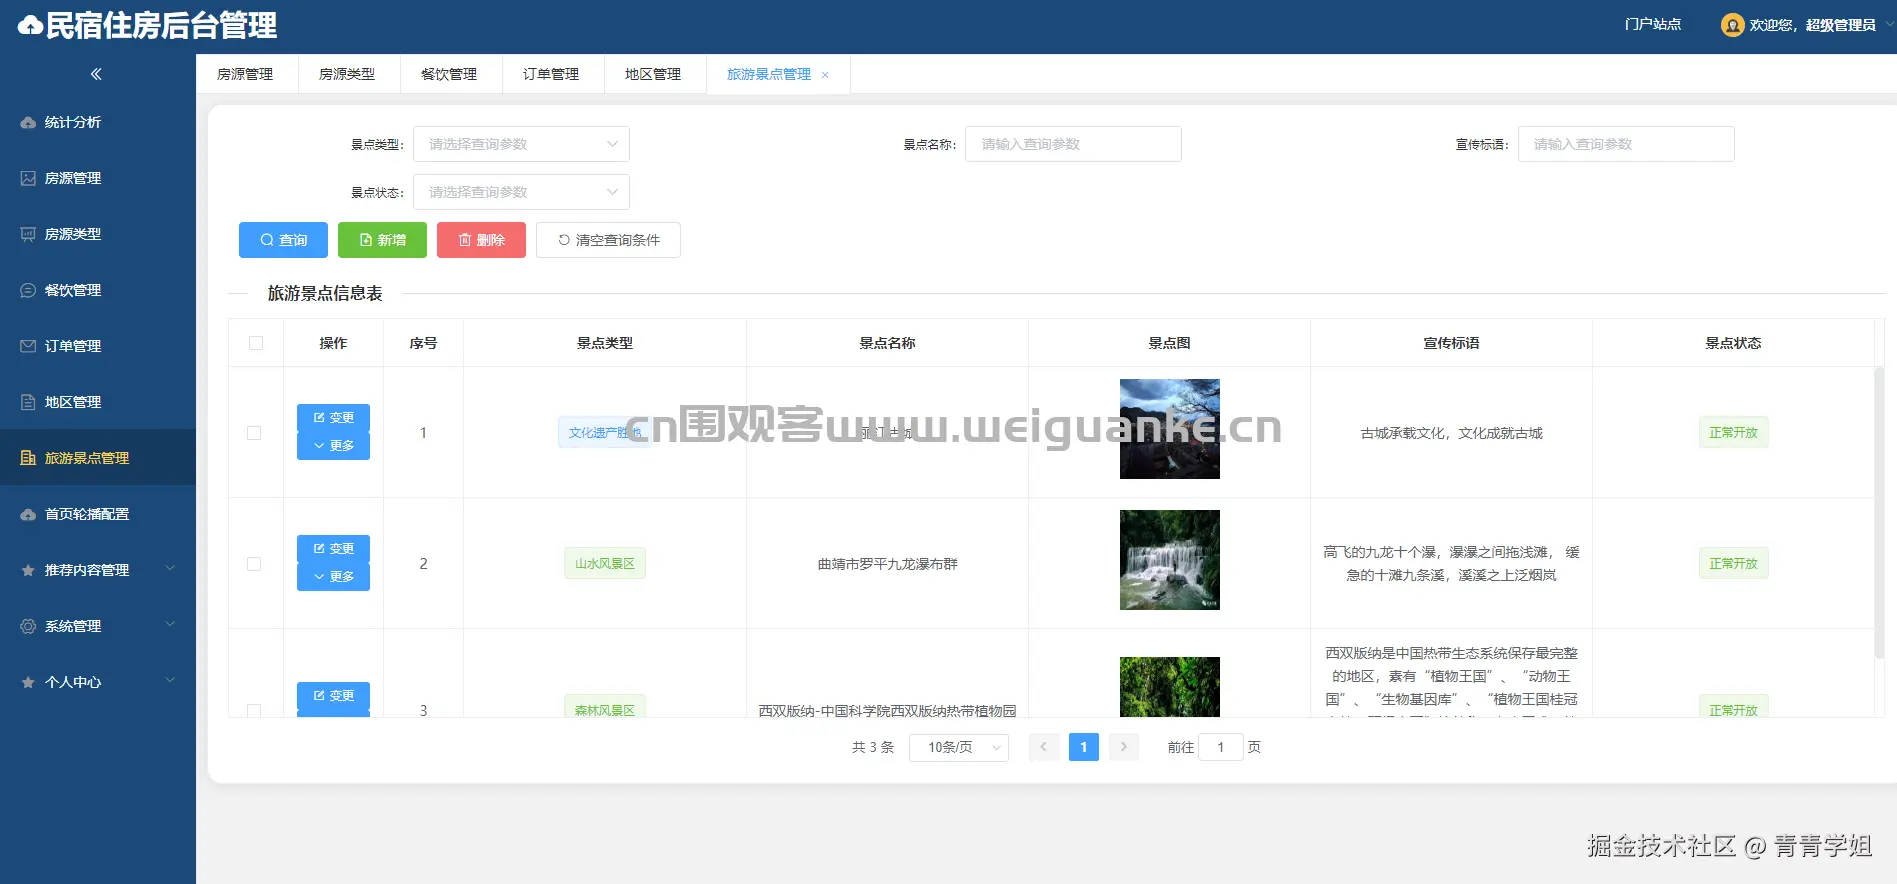Image resolution: width=1897 pixels, height=884 pixels.
Task: Click the 餐饮管理 chat icon in sidebar
Action: tap(28, 290)
